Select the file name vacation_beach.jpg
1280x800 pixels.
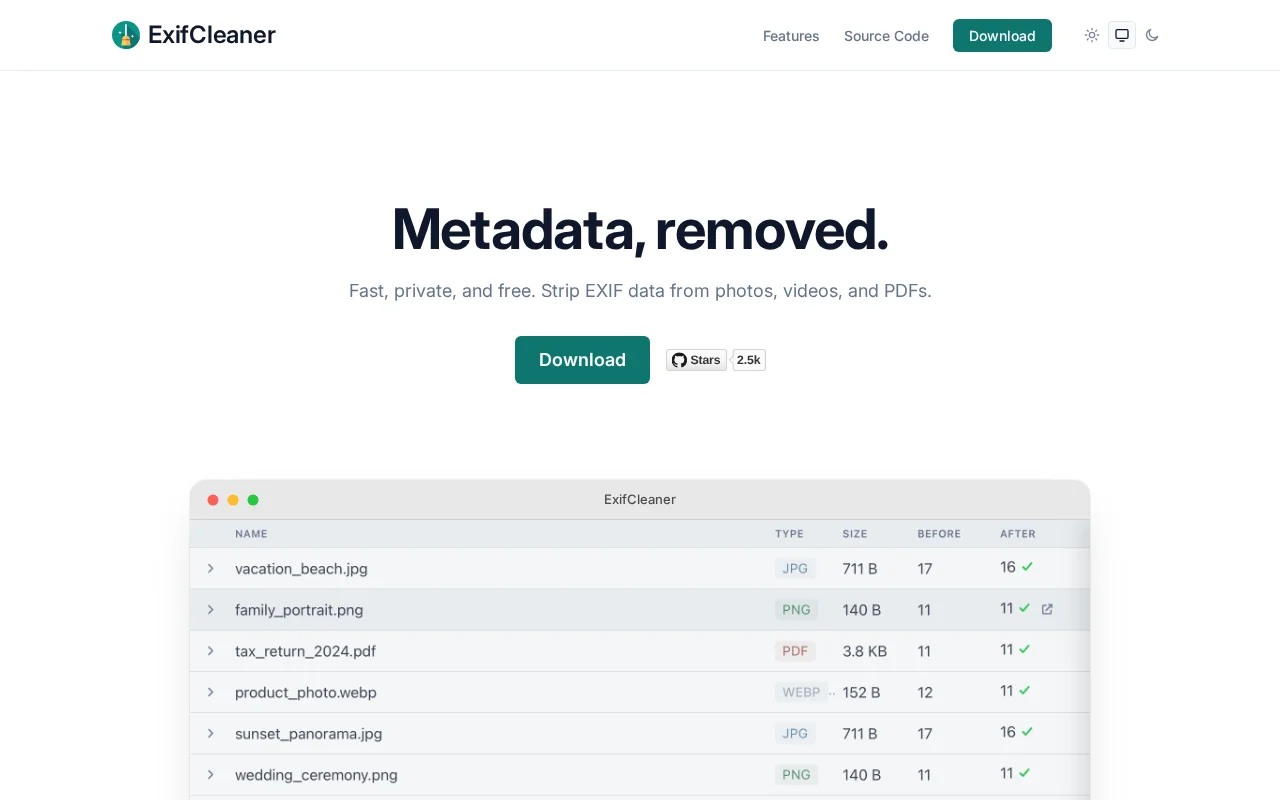[x=301, y=569]
